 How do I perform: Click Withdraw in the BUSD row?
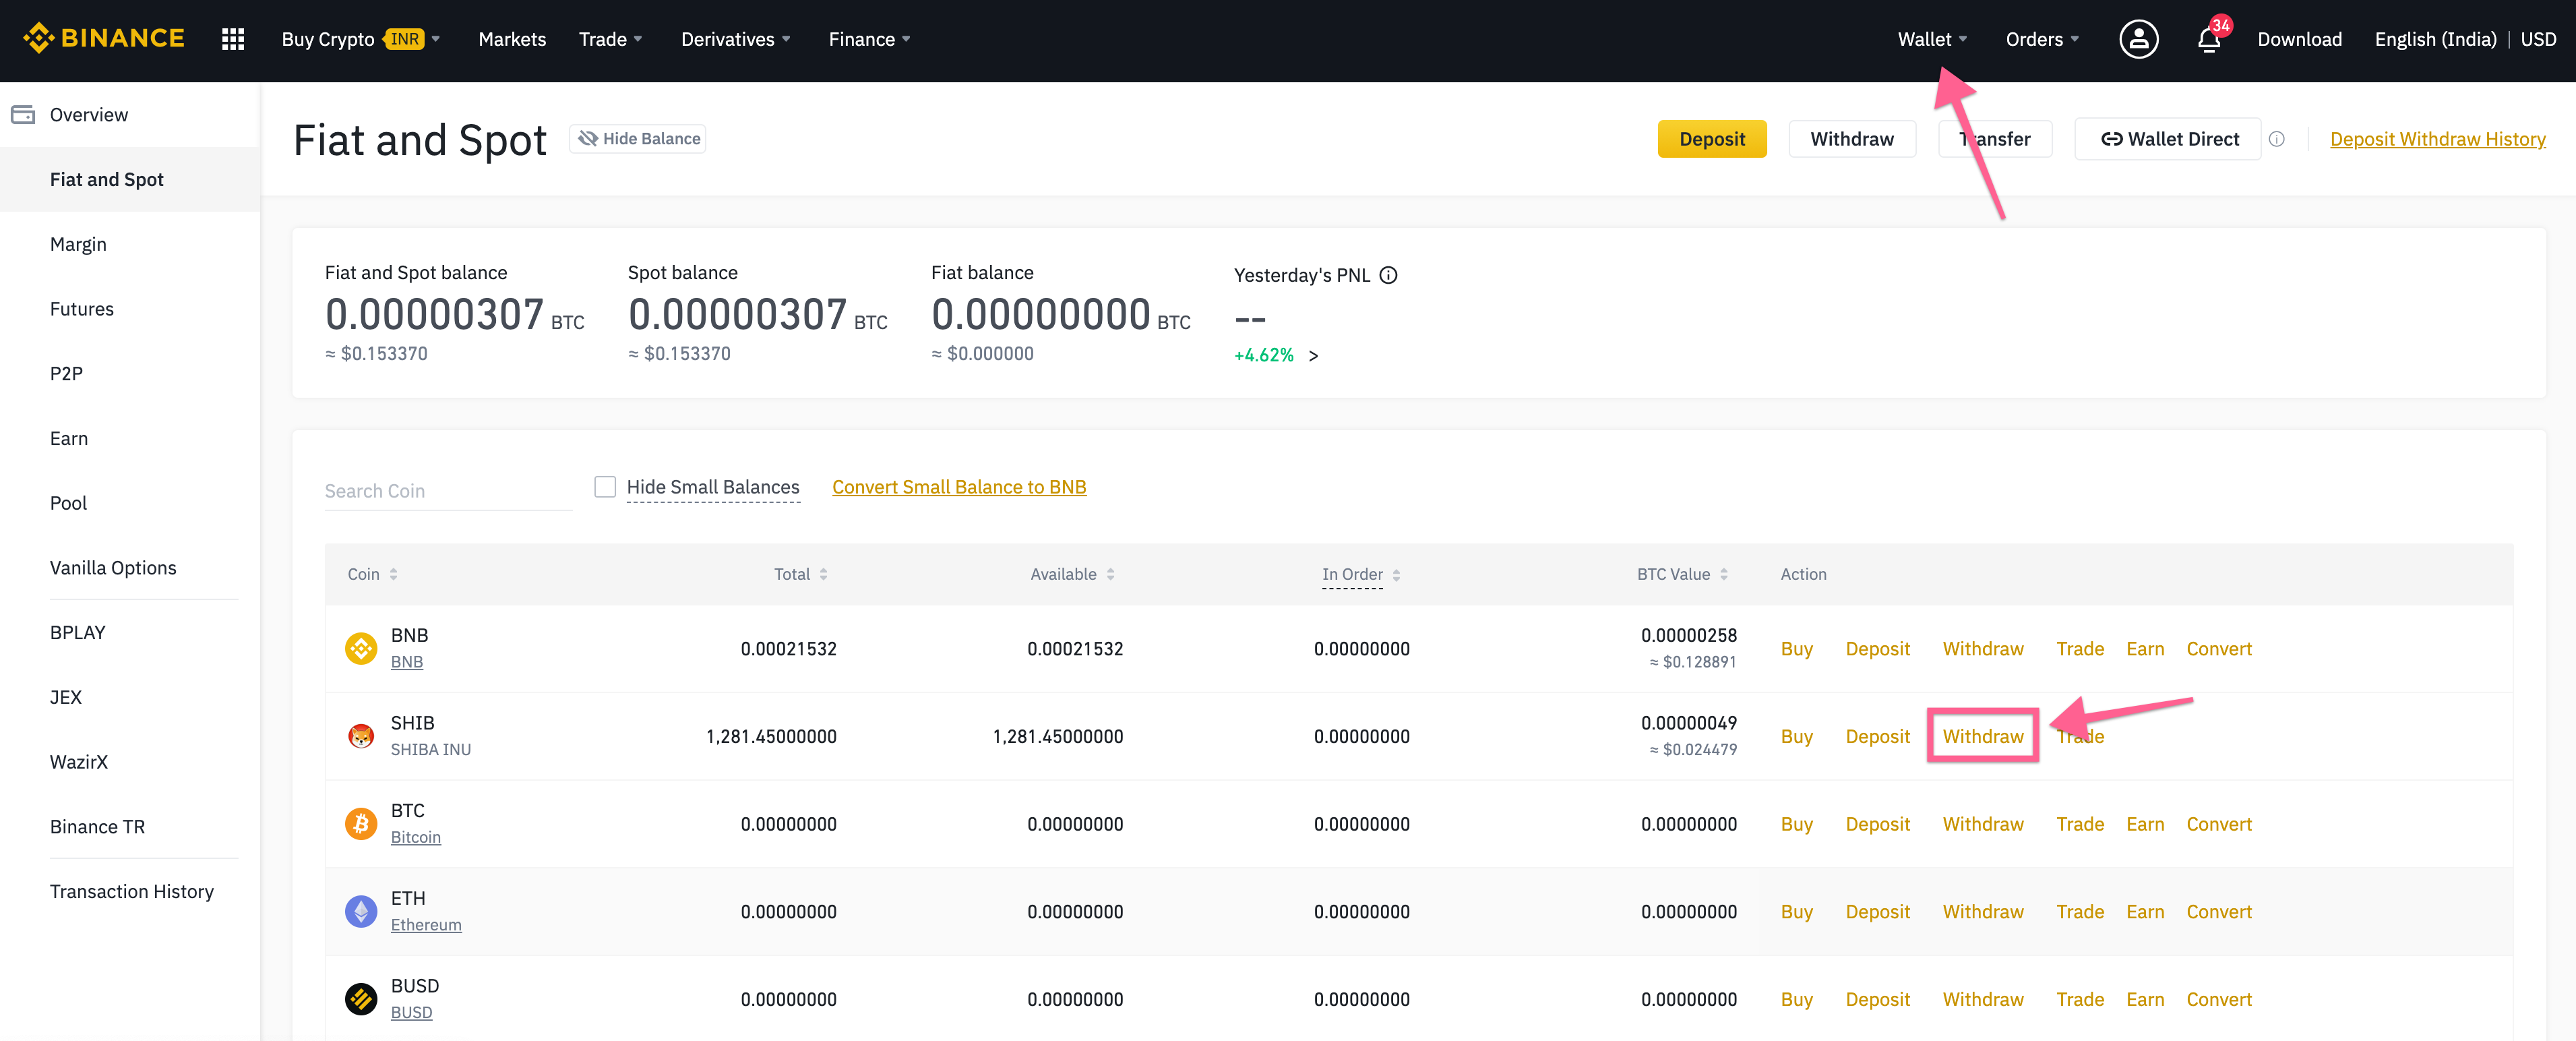click(1983, 999)
